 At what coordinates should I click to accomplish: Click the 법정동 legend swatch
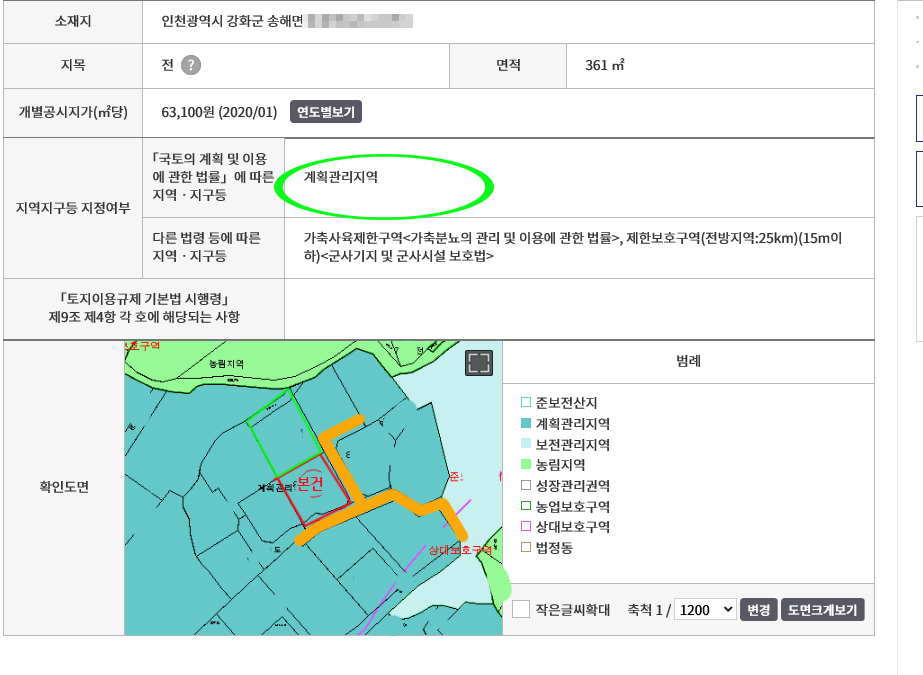pos(526,548)
